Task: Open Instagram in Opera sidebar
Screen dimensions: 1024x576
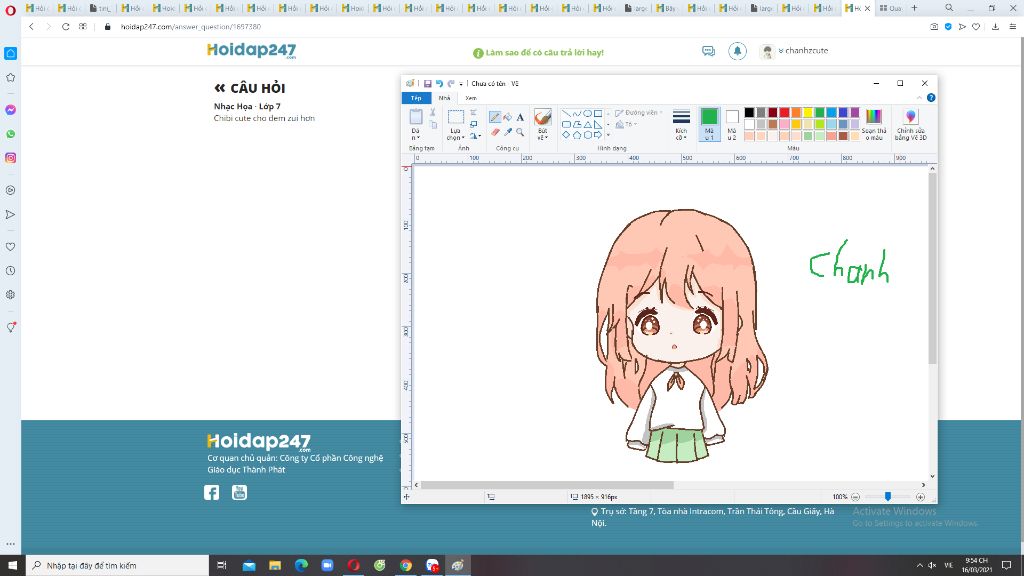Action: tap(10, 158)
